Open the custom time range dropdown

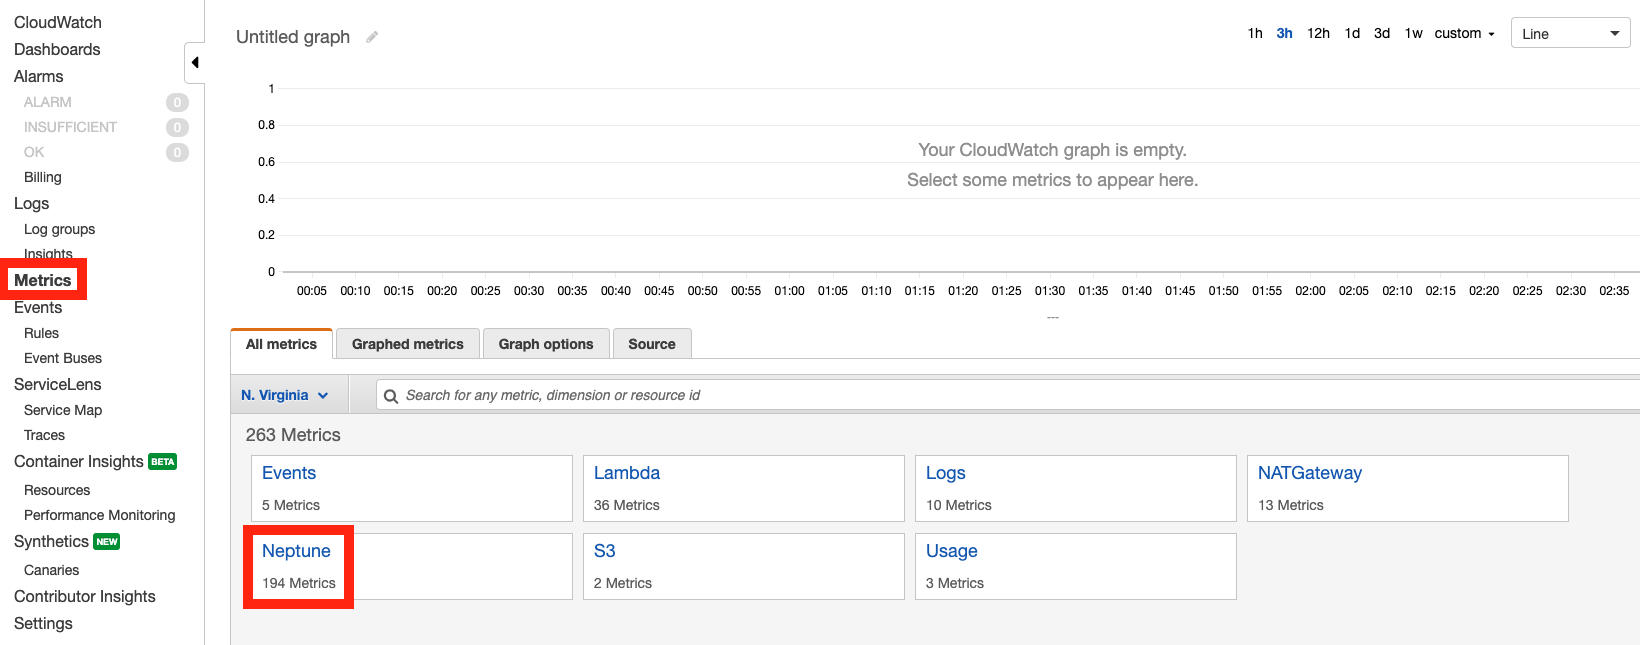(1464, 33)
